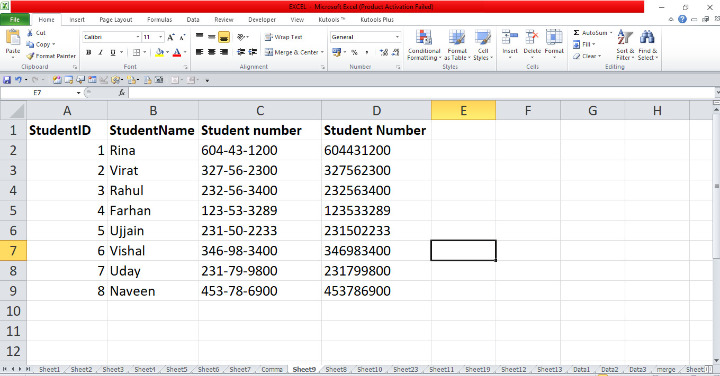Toggle Italic formatting
This screenshot has width=720, height=376.
point(101,52)
